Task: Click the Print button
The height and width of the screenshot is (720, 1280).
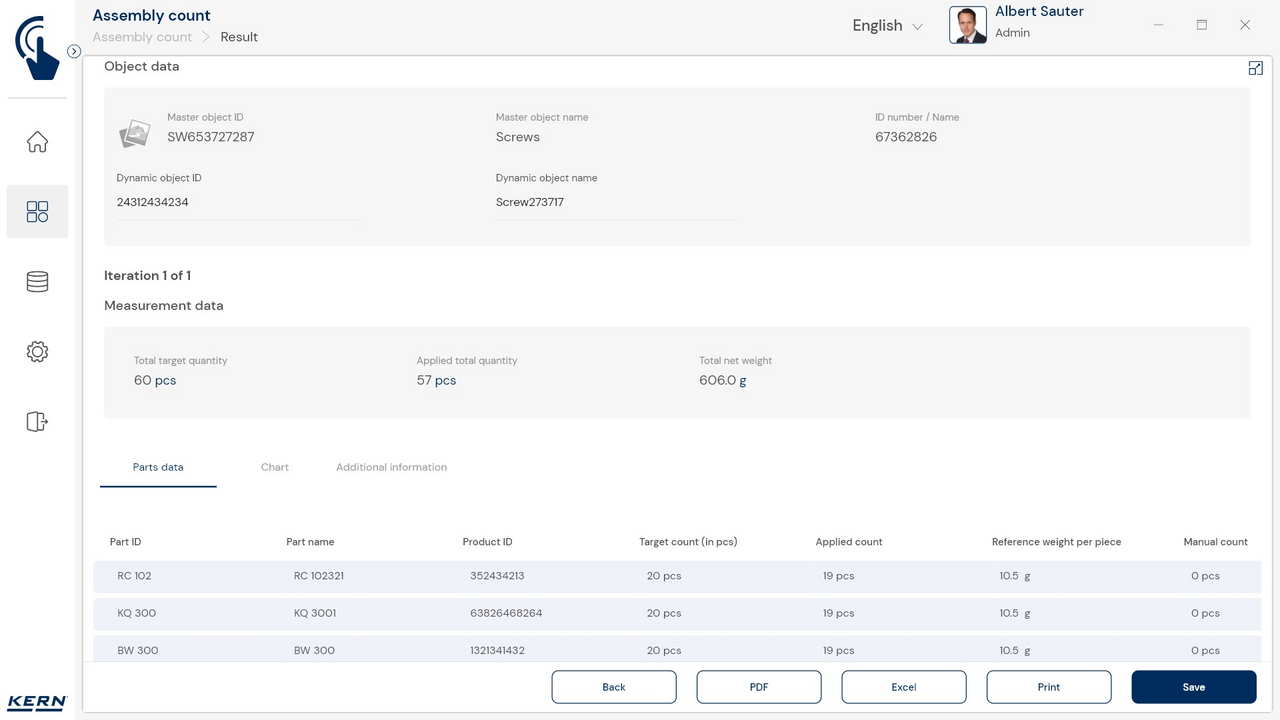Action: (x=1048, y=687)
